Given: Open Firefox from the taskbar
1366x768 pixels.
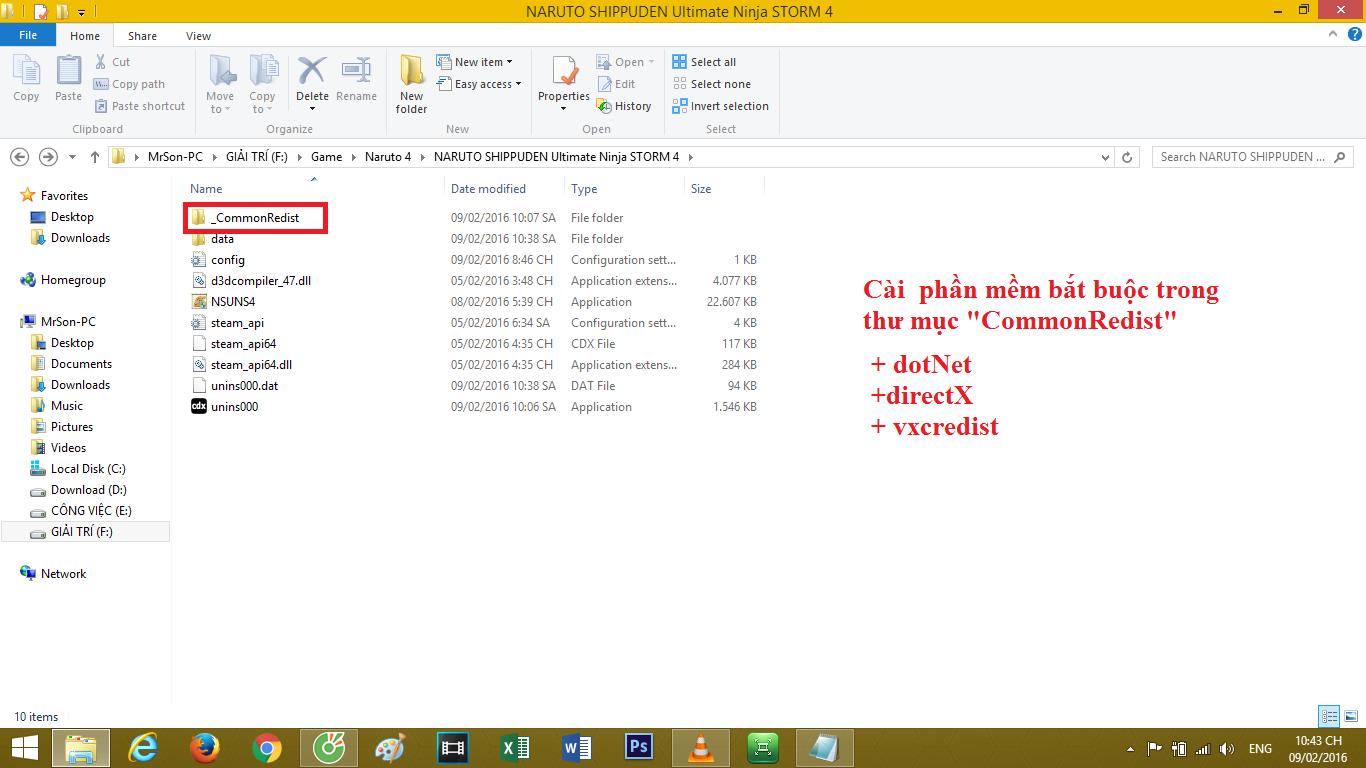Looking at the screenshot, I should 205,747.
